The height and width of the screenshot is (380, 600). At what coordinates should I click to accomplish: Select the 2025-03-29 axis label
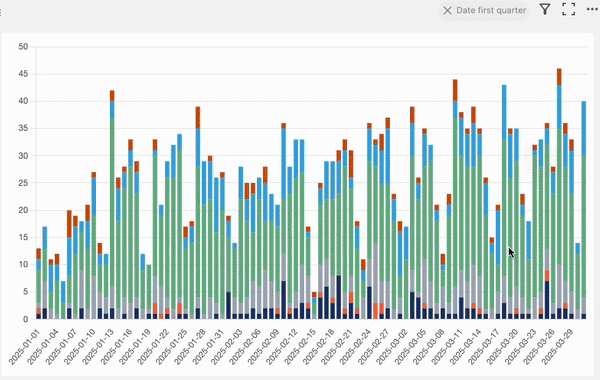557,347
